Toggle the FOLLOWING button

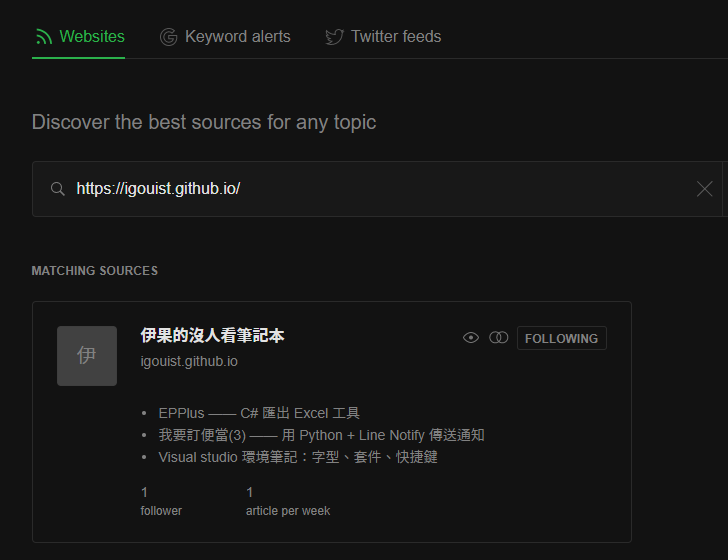click(562, 338)
